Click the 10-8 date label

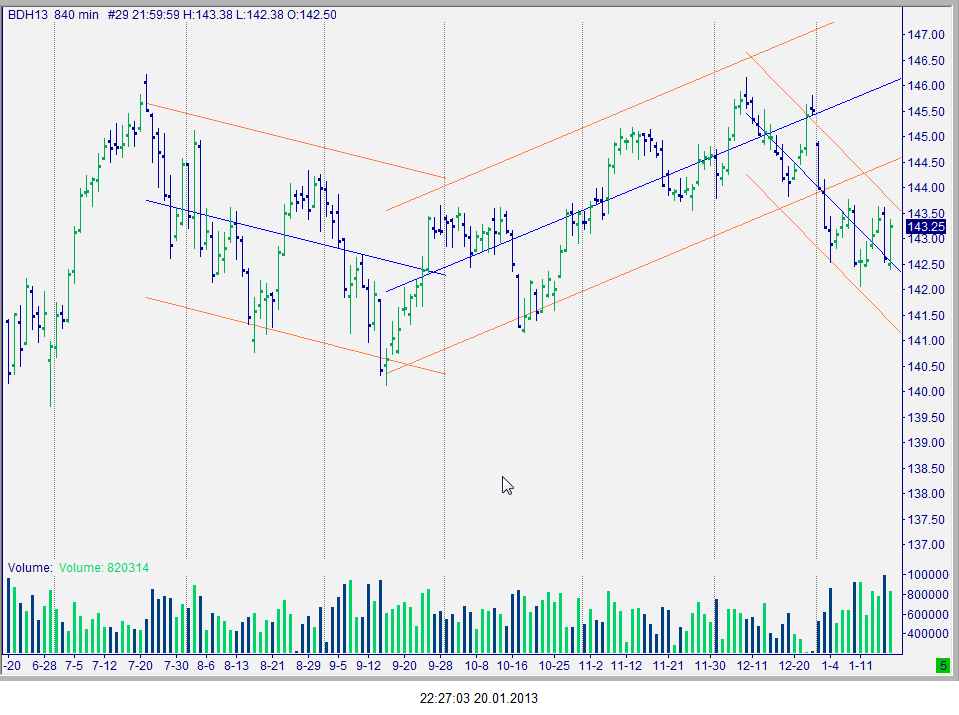[x=476, y=665]
